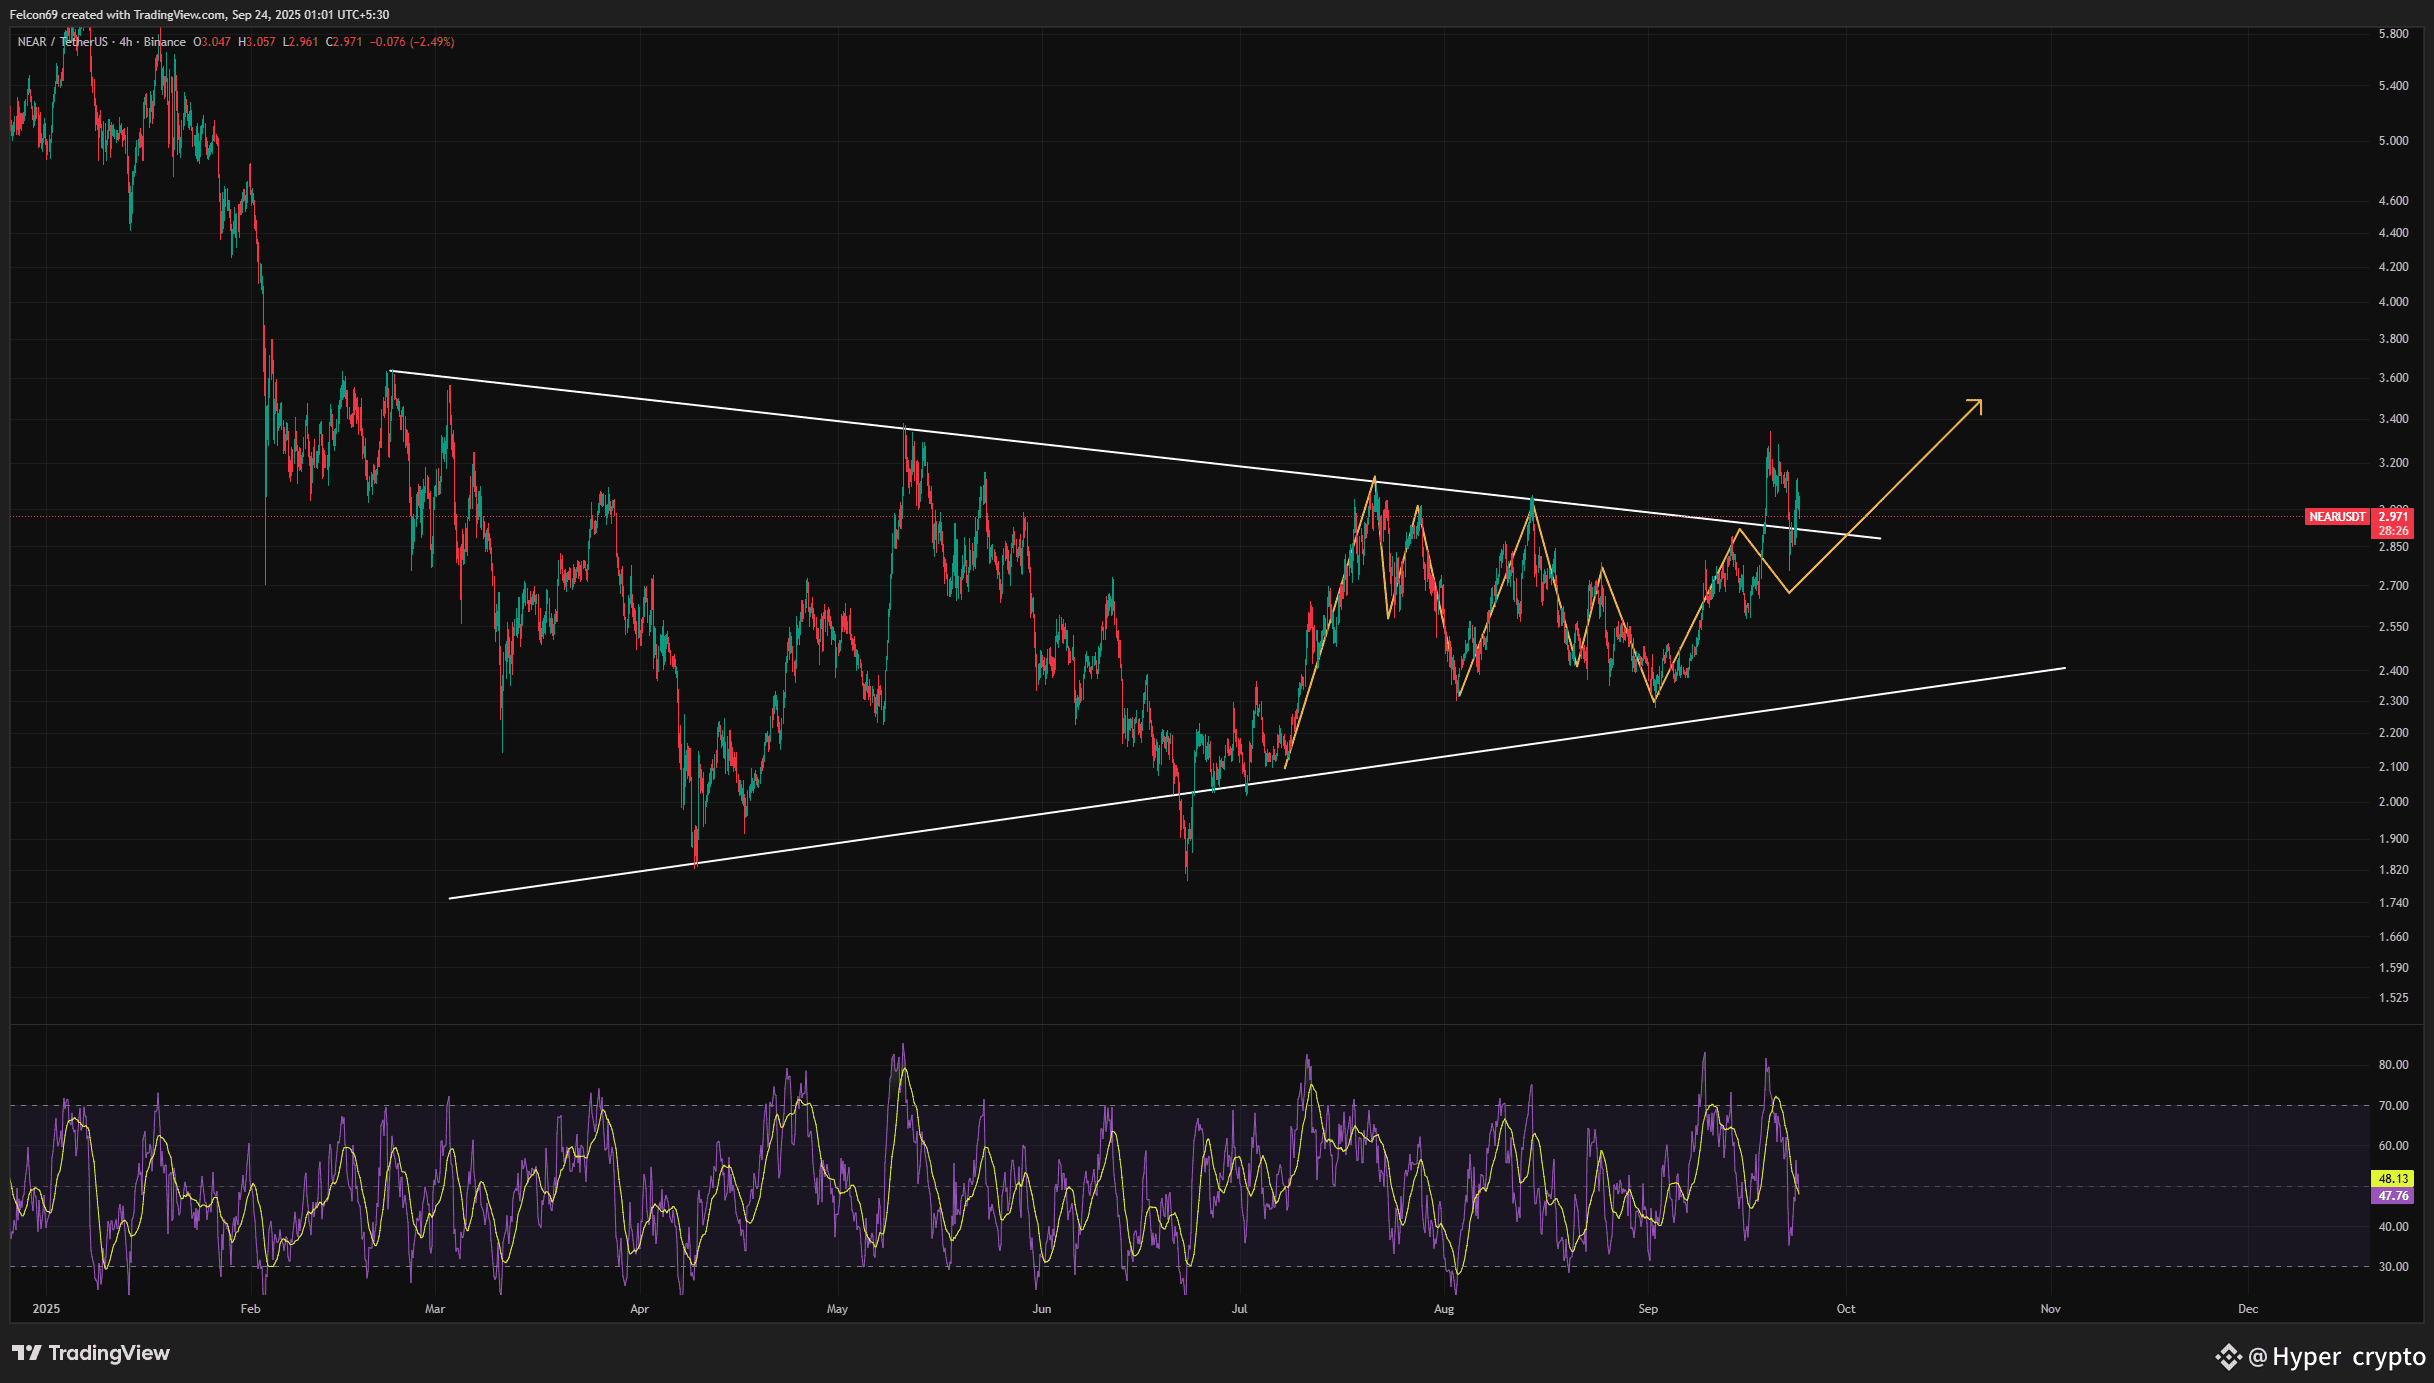The image size is (2434, 1383).
Task: Click the 4h interval label in legend
Action: click(125, 42)
